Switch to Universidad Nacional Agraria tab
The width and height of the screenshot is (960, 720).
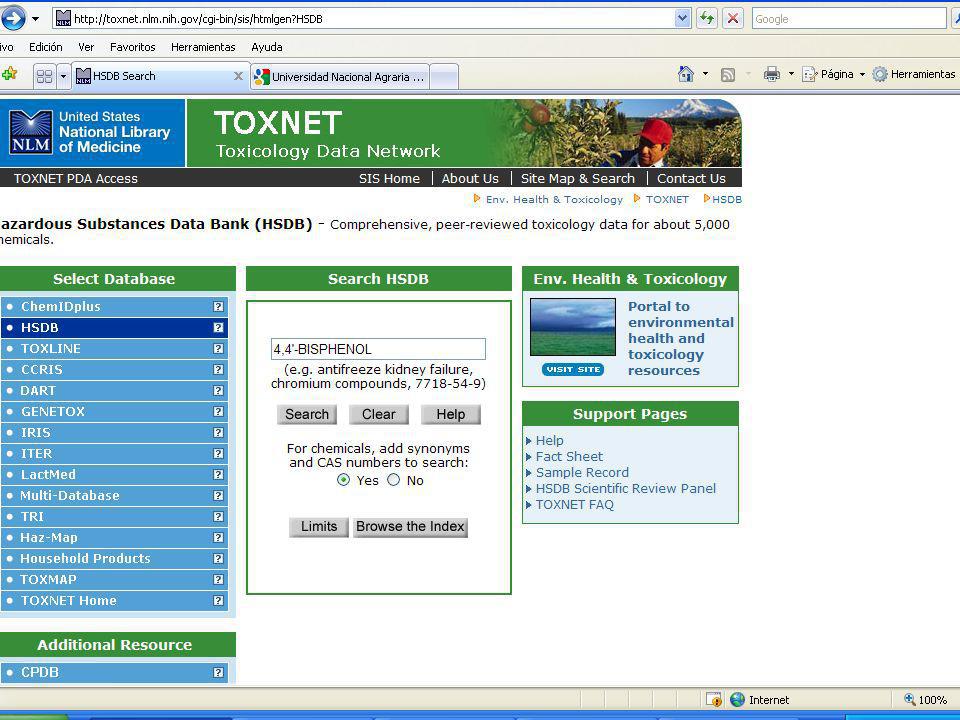coord(340,77)
